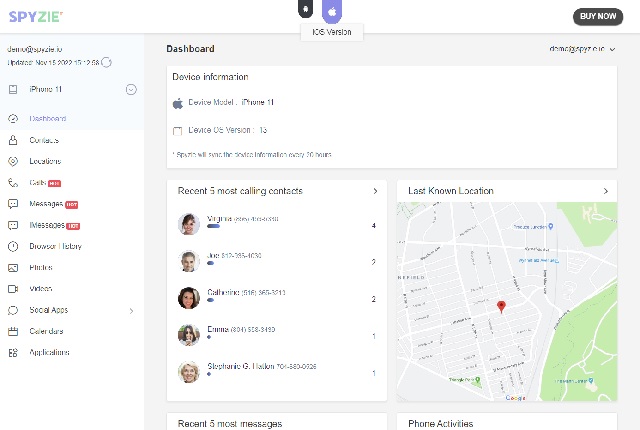The width and height of the screenshot is (640, 430).
Task: Click Virginia's call count progress bar
Action: [x=213, y=226]
